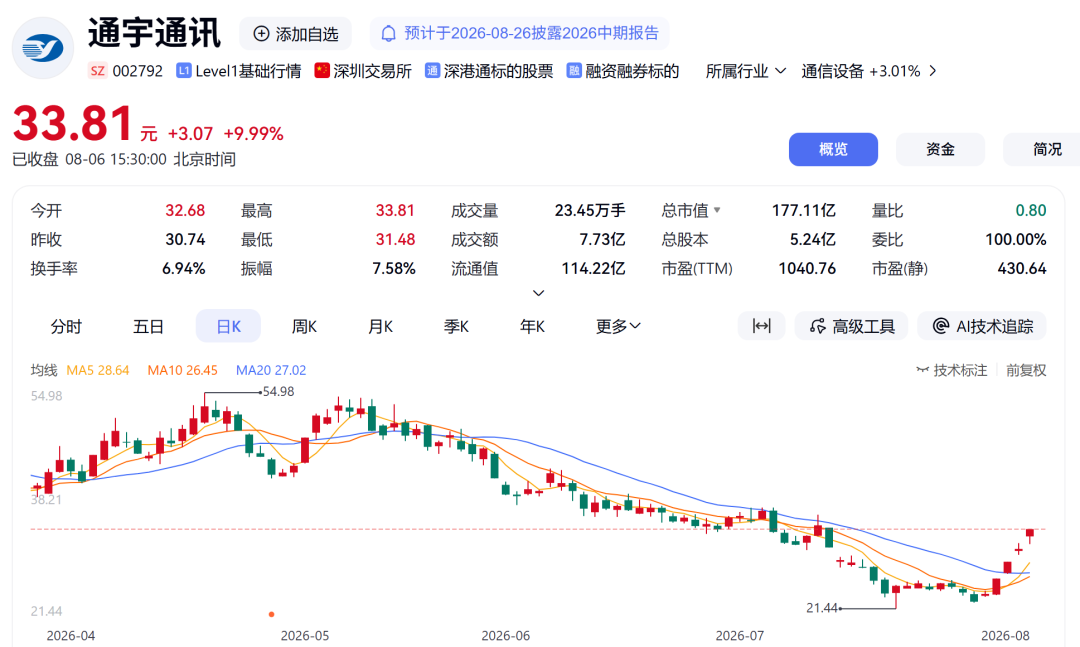The image size is (1080, 647).
Task: Toggle the 总市值 dropdown triangle
Action: click(x=717, y=210)
